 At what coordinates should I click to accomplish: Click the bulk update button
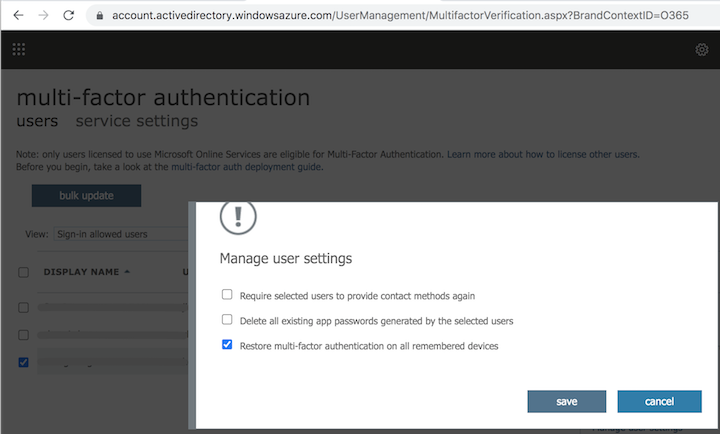86,196
